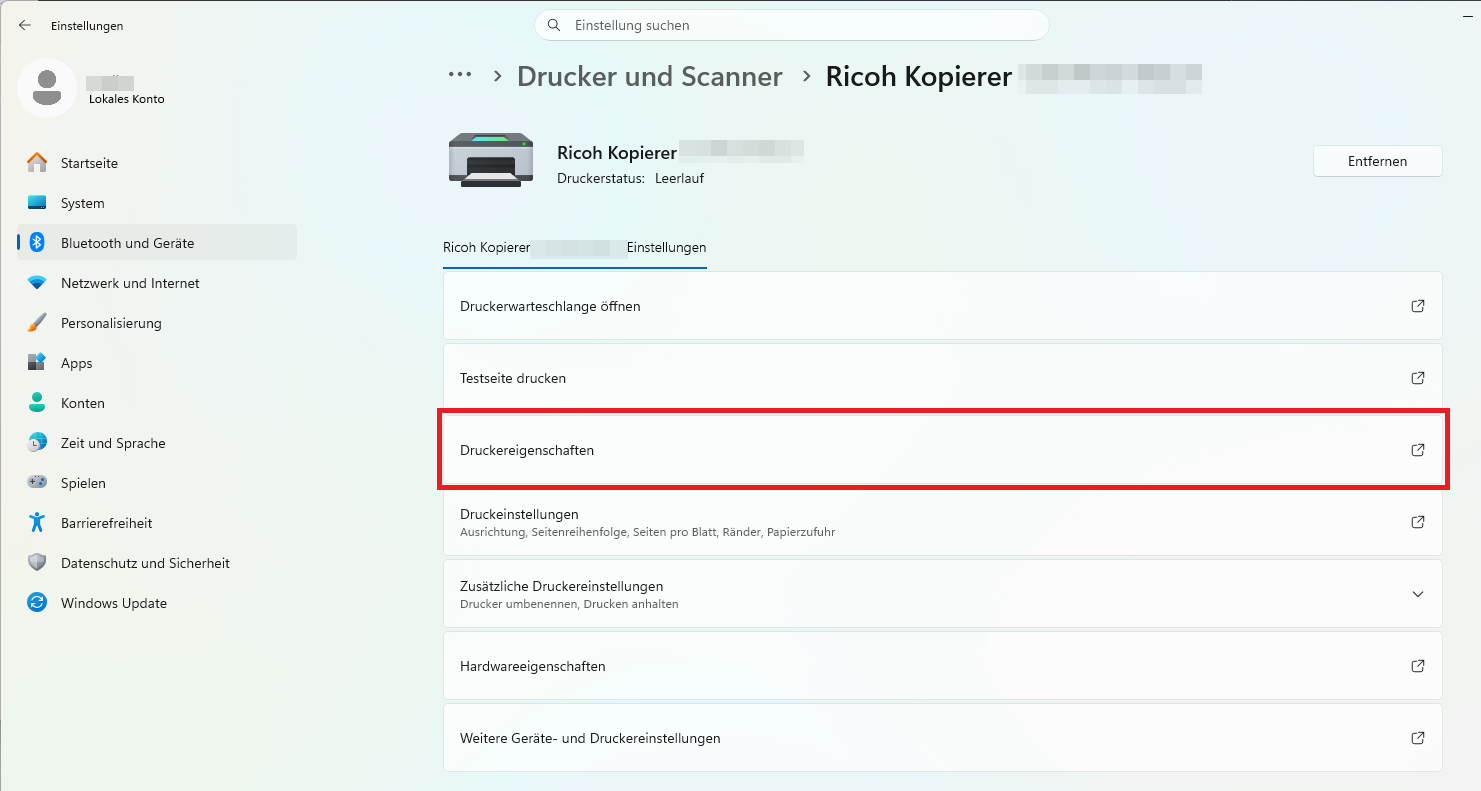Switch to Zeit und Sprache settings
Screen dimensions: 1481x791
[112, 443]
